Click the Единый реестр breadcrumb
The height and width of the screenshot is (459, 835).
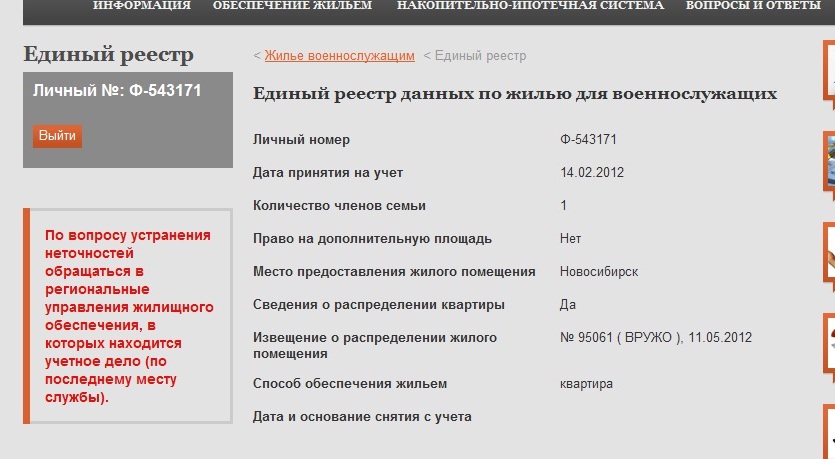coord(480,56)
